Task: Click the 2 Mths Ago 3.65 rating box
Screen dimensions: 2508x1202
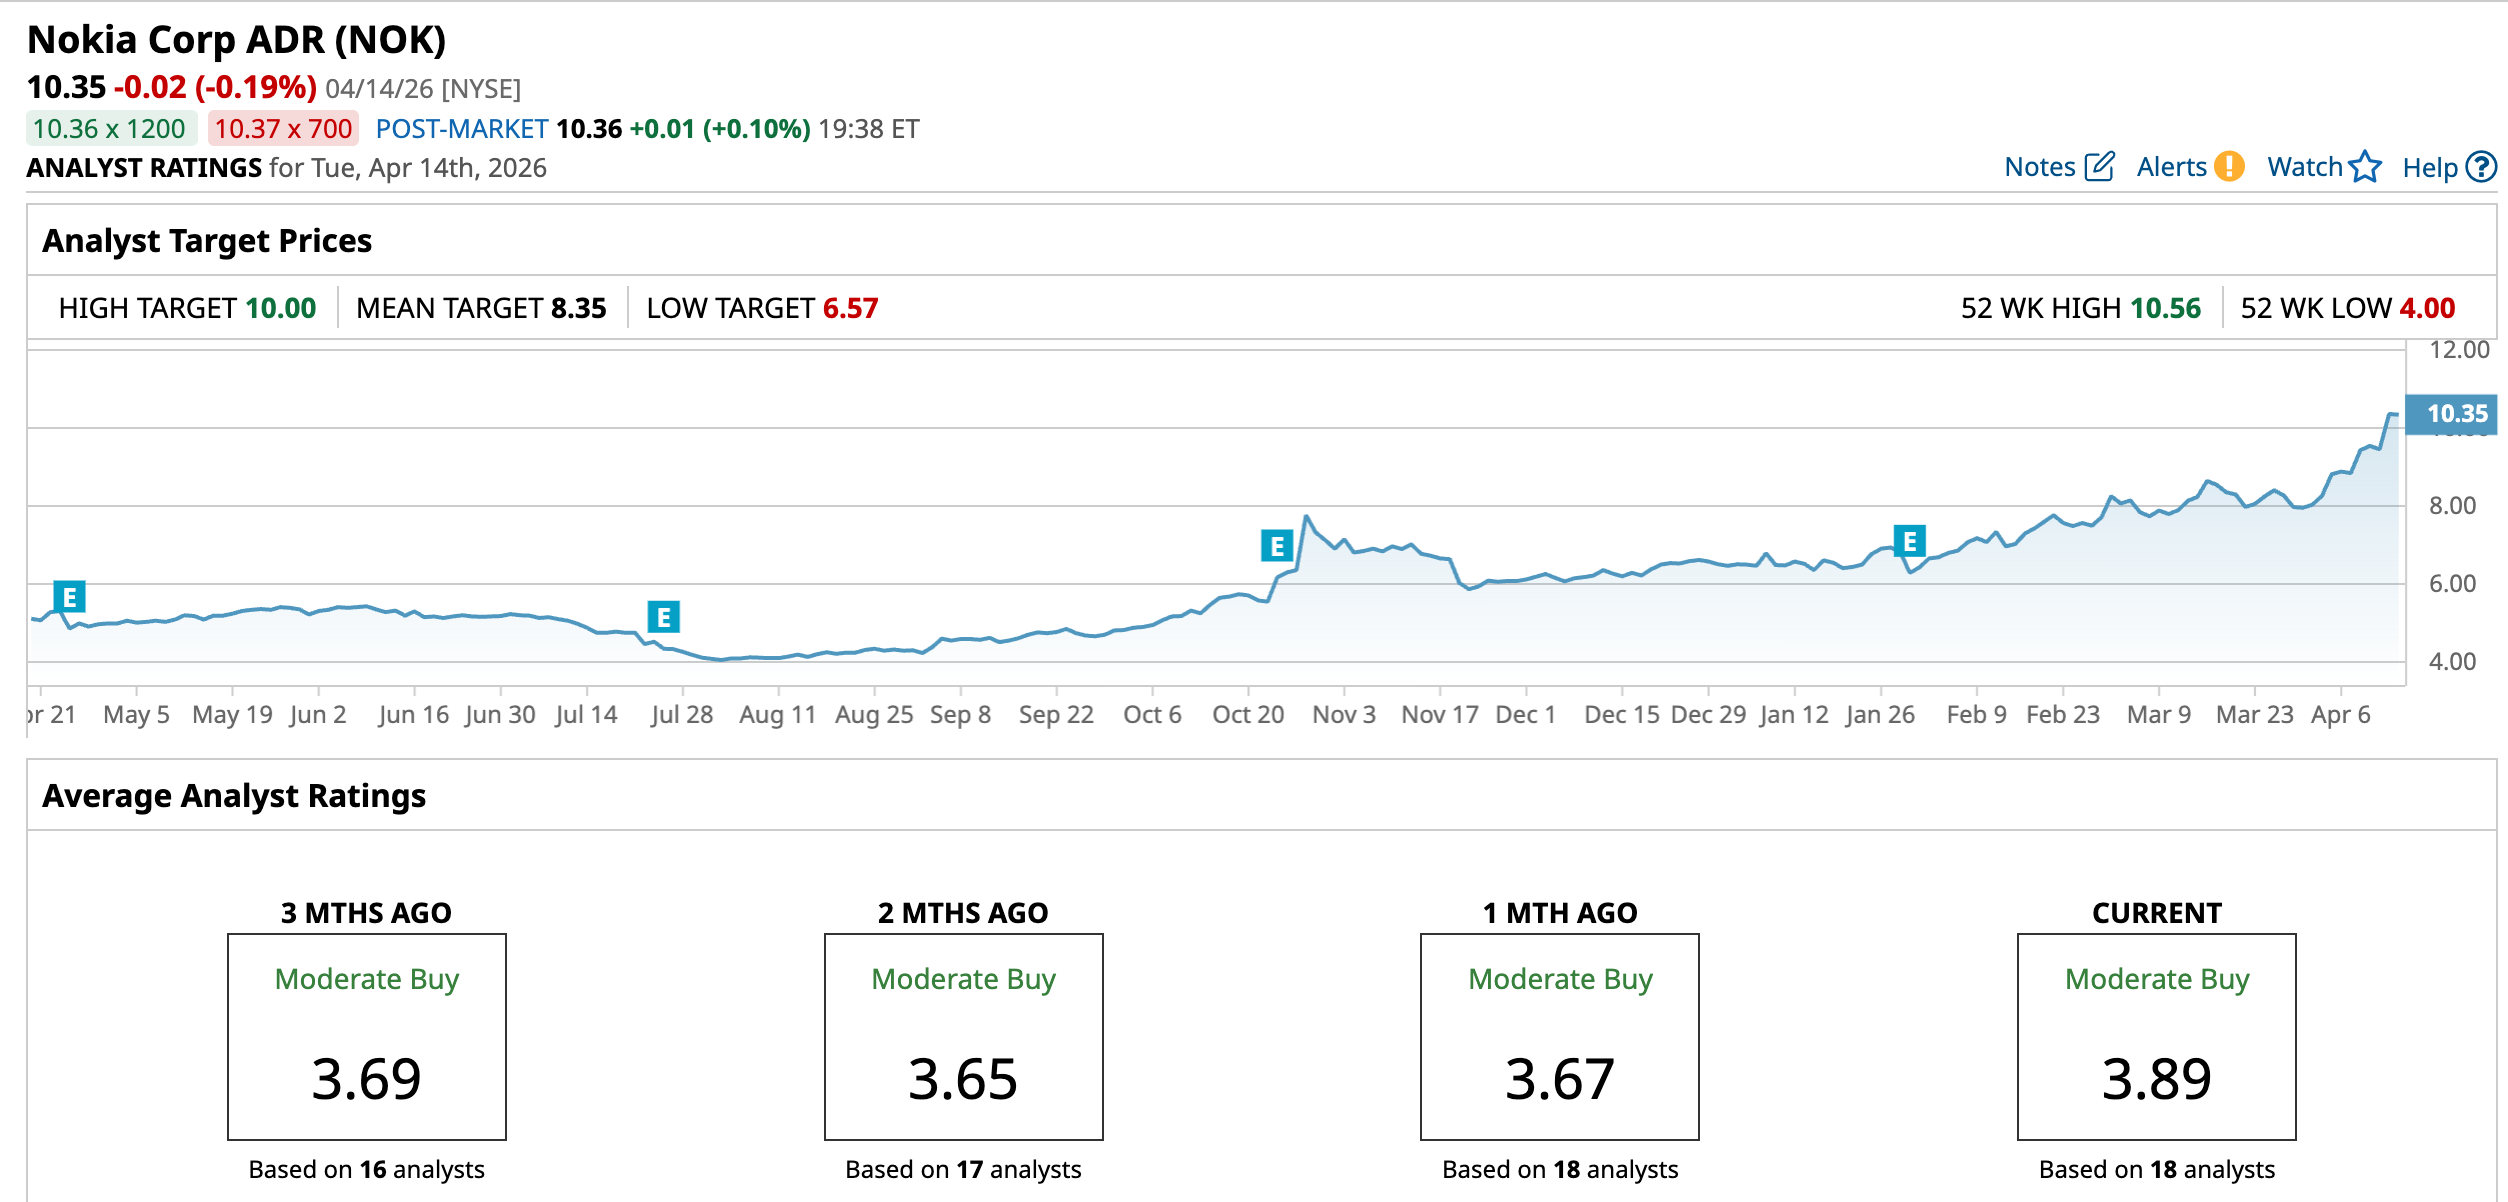Action: point(963,1036)
